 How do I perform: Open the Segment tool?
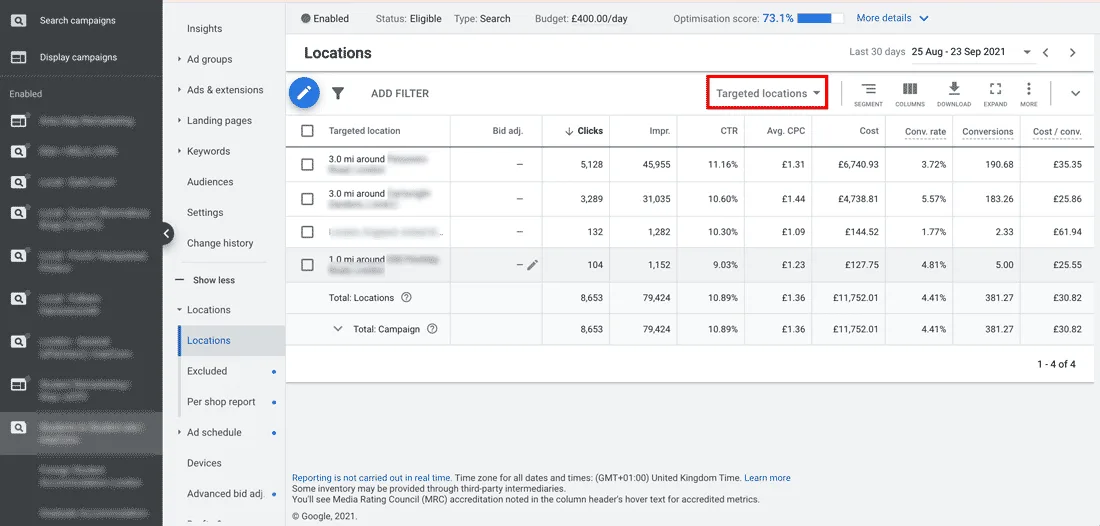868,94
